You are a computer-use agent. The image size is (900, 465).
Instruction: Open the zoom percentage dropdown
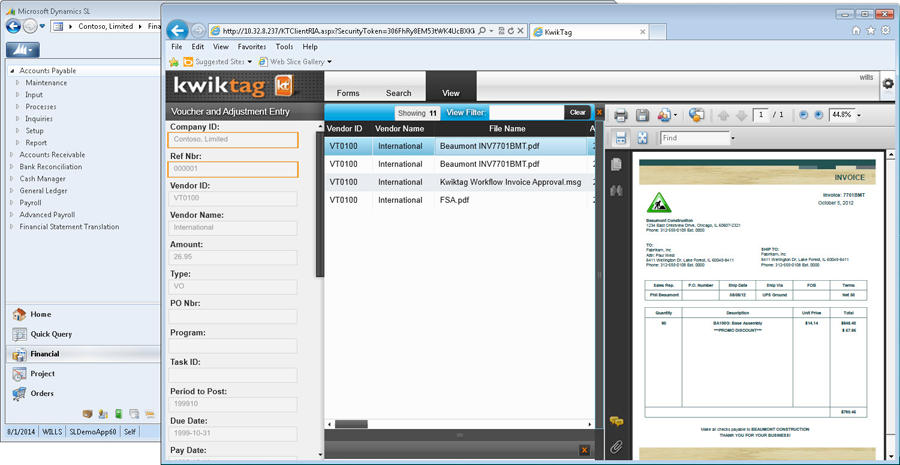[x=859, y=115]
